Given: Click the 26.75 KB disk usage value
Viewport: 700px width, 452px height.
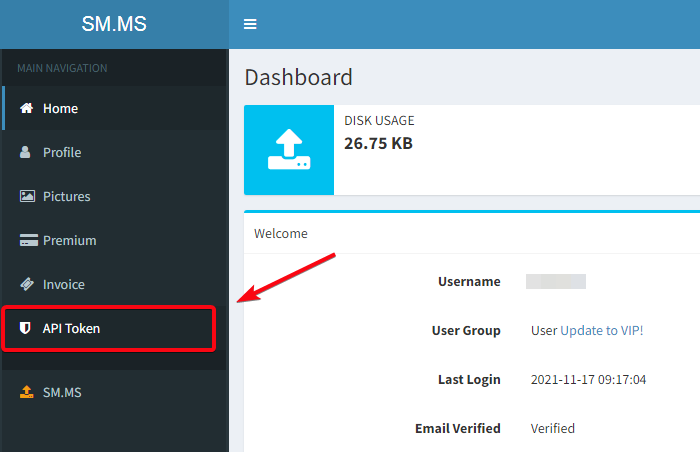Looking at the screenshot, I should click(378, 143).
